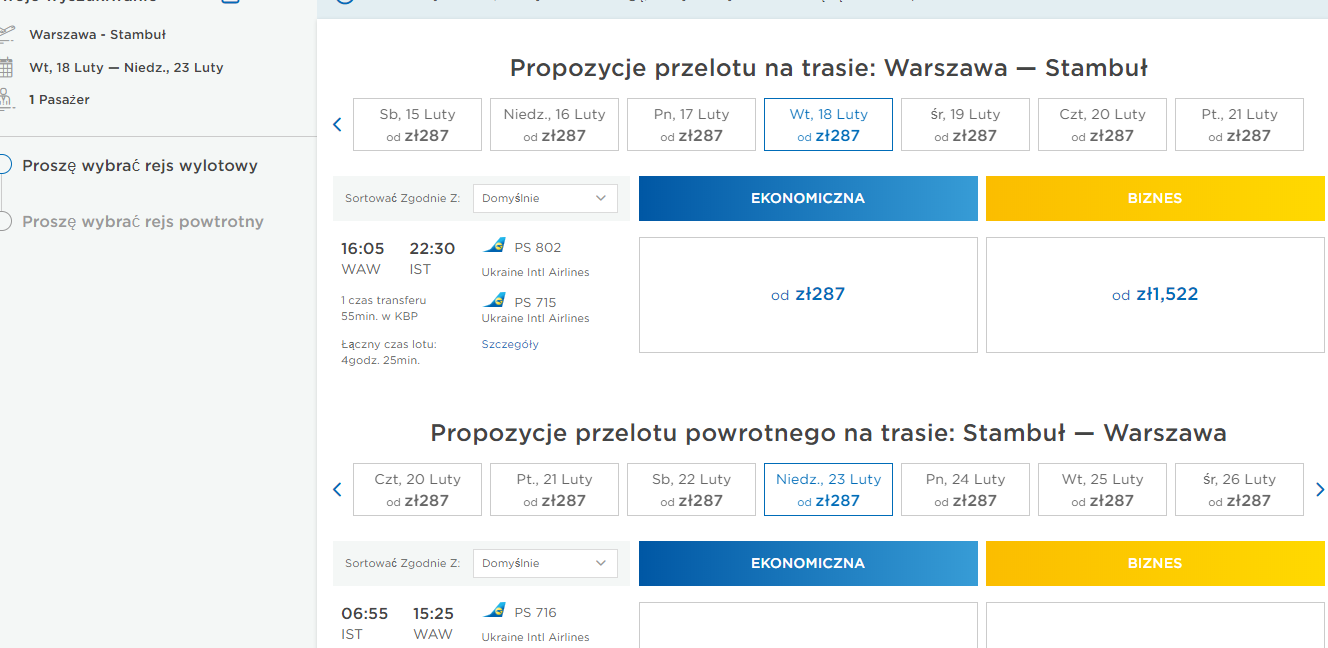Show earlier outbound dates with left arrow
This screenshot has height=648, width=1328.
pos(337,125)
